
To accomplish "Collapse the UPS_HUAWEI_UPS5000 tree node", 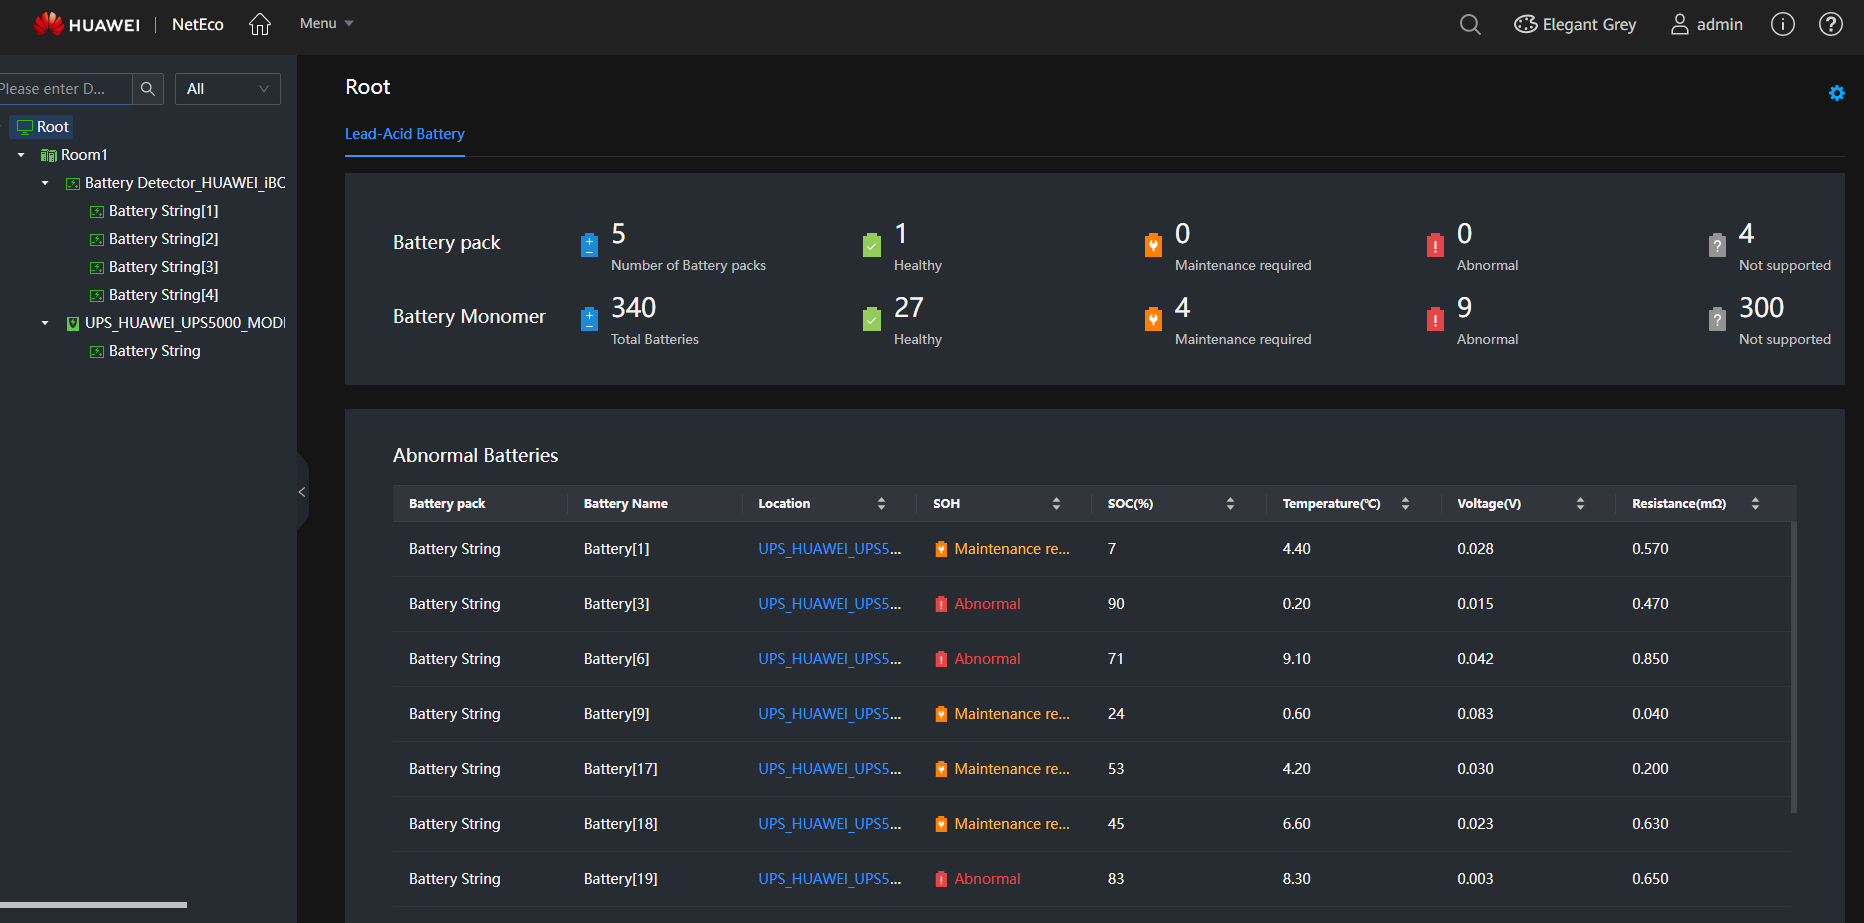I will pos(45,323).
